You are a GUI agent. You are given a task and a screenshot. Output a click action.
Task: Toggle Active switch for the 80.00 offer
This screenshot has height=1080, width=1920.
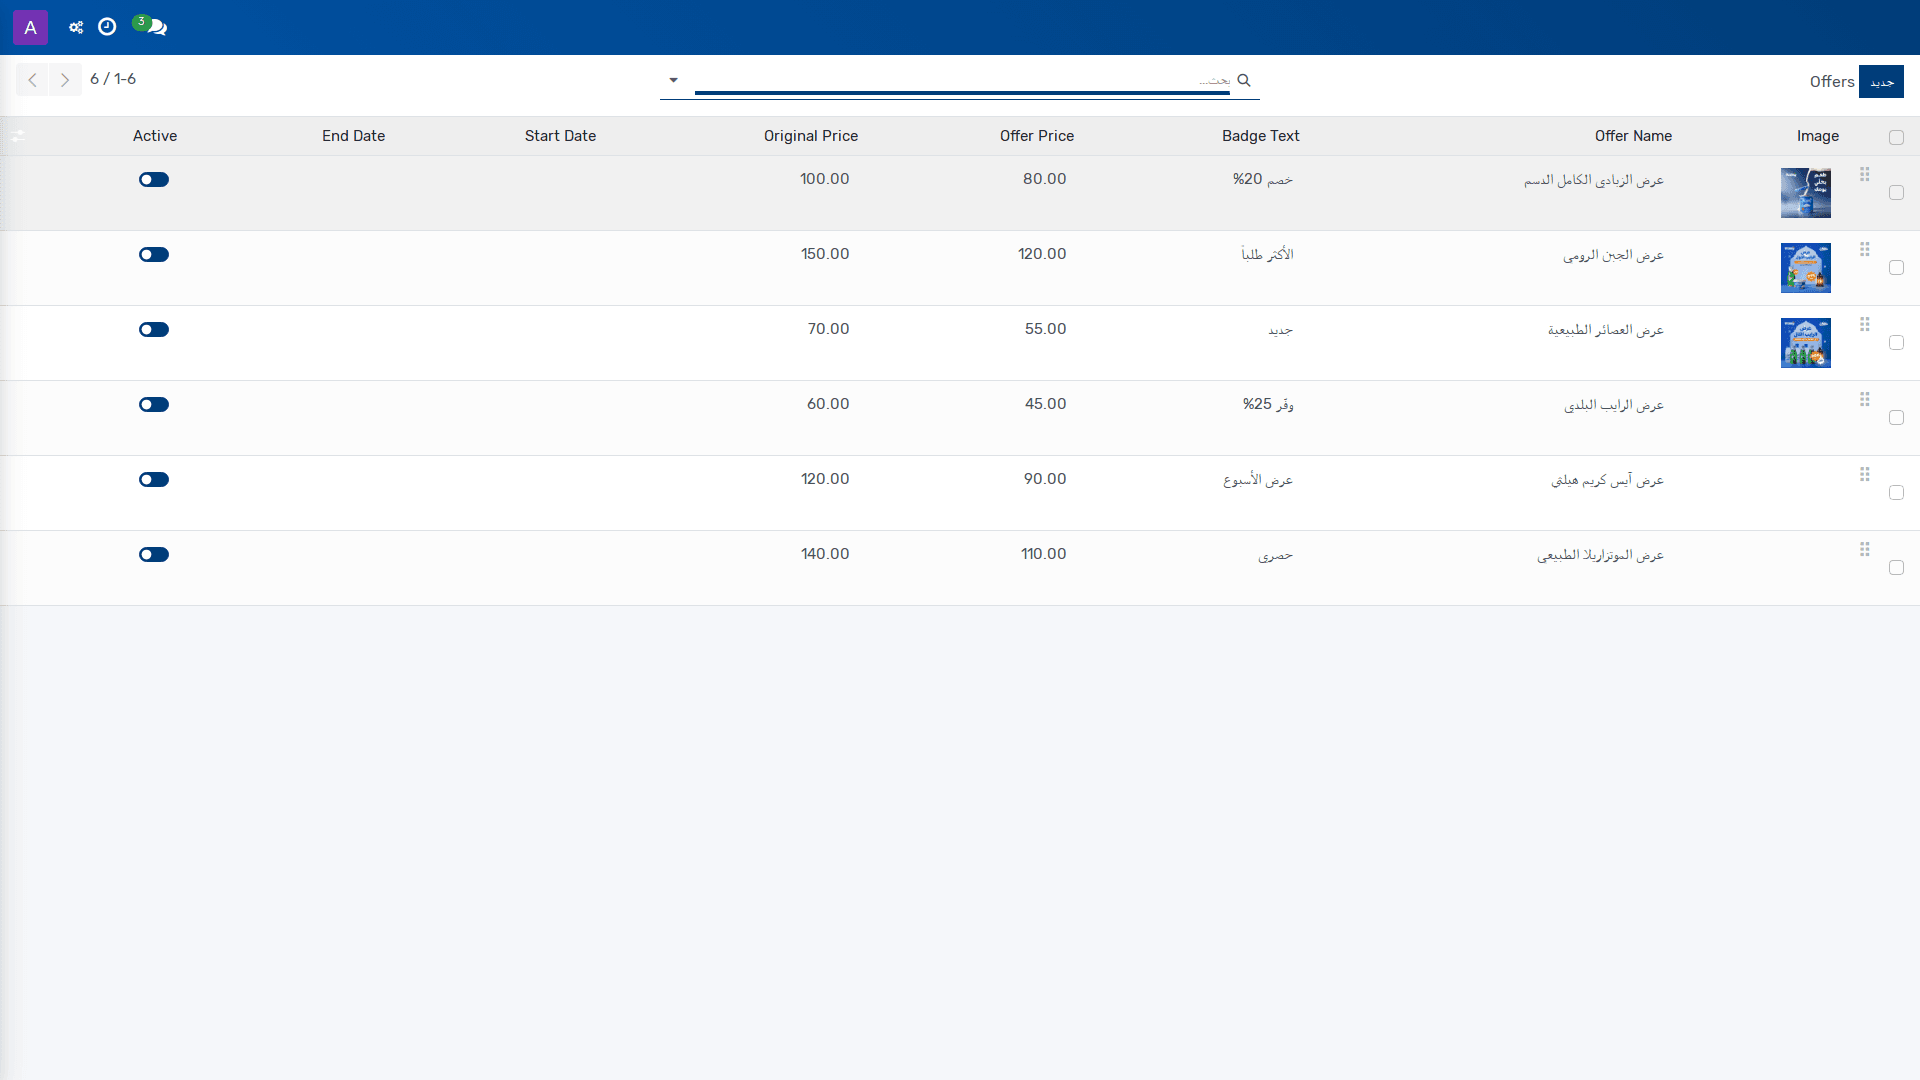[x=154, y=180]
